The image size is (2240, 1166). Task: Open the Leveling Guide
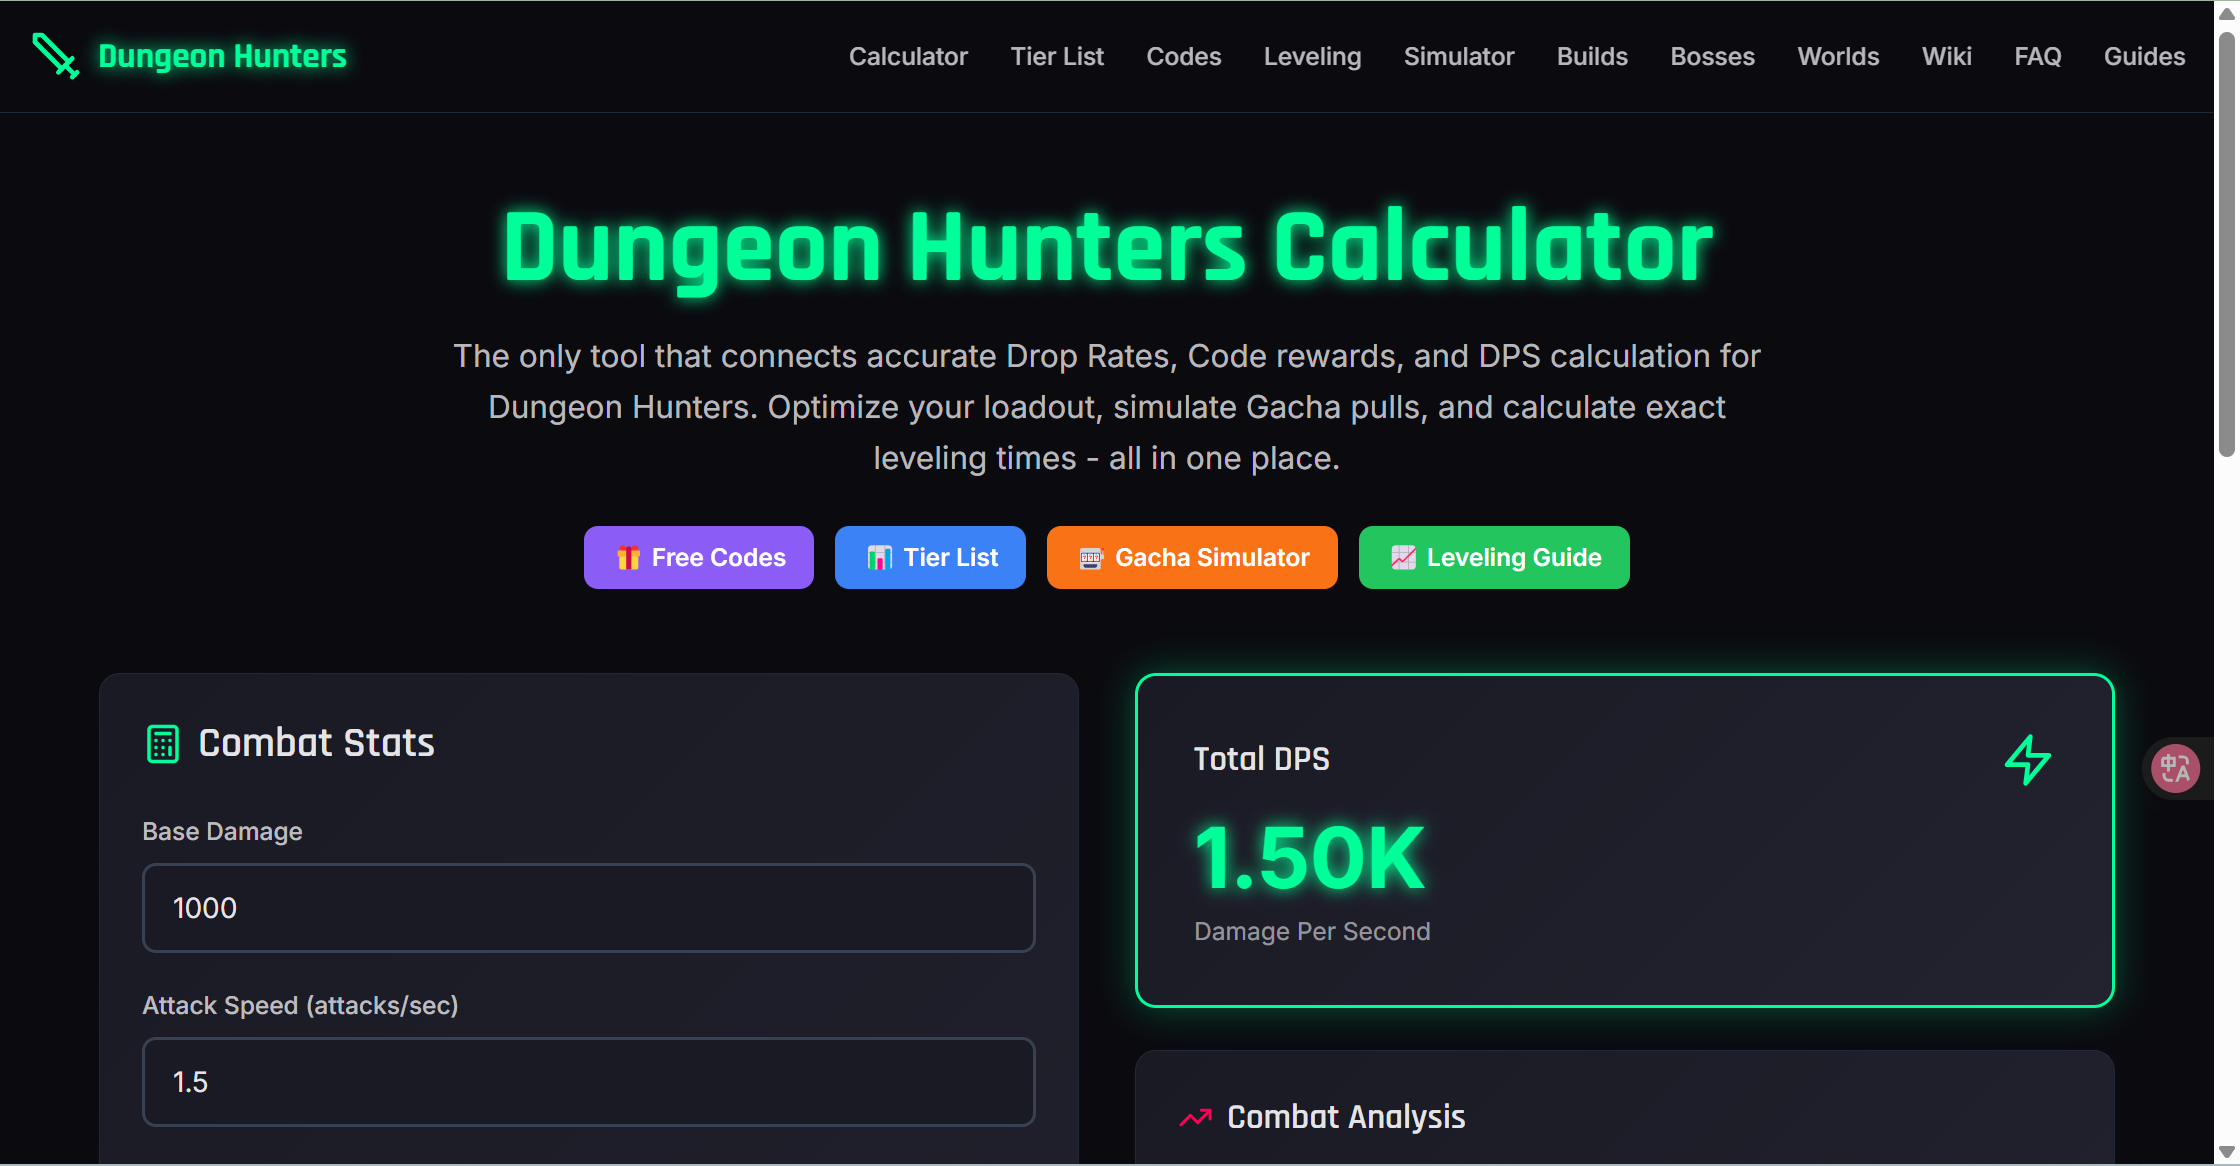tap(1493, 557)
